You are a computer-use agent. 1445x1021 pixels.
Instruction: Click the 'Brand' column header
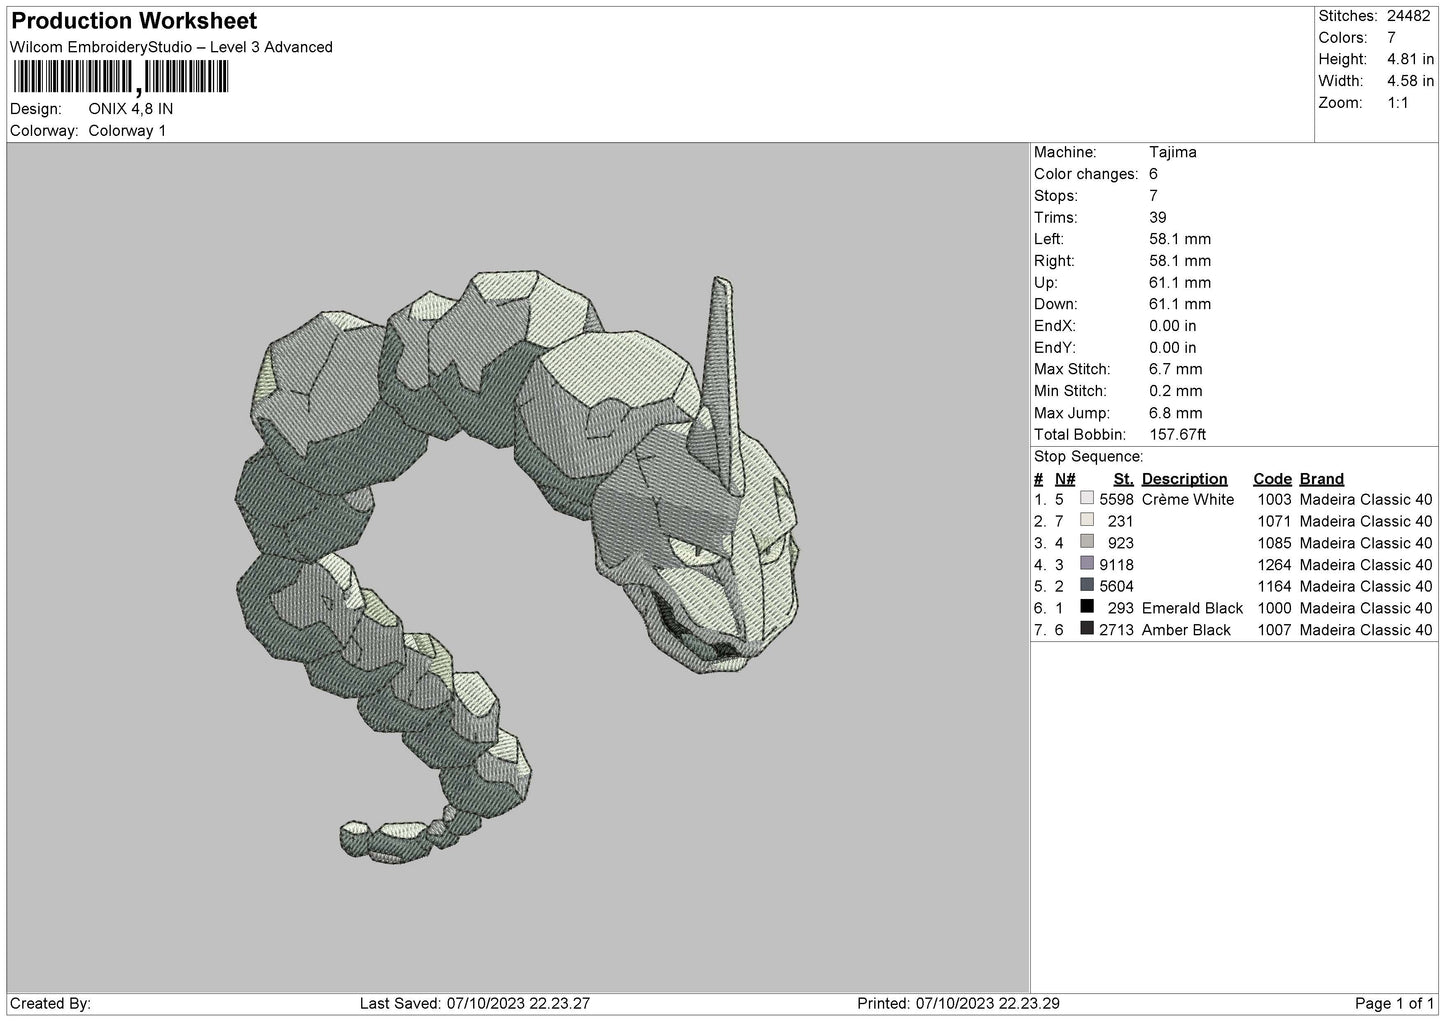click(1322, 479)
